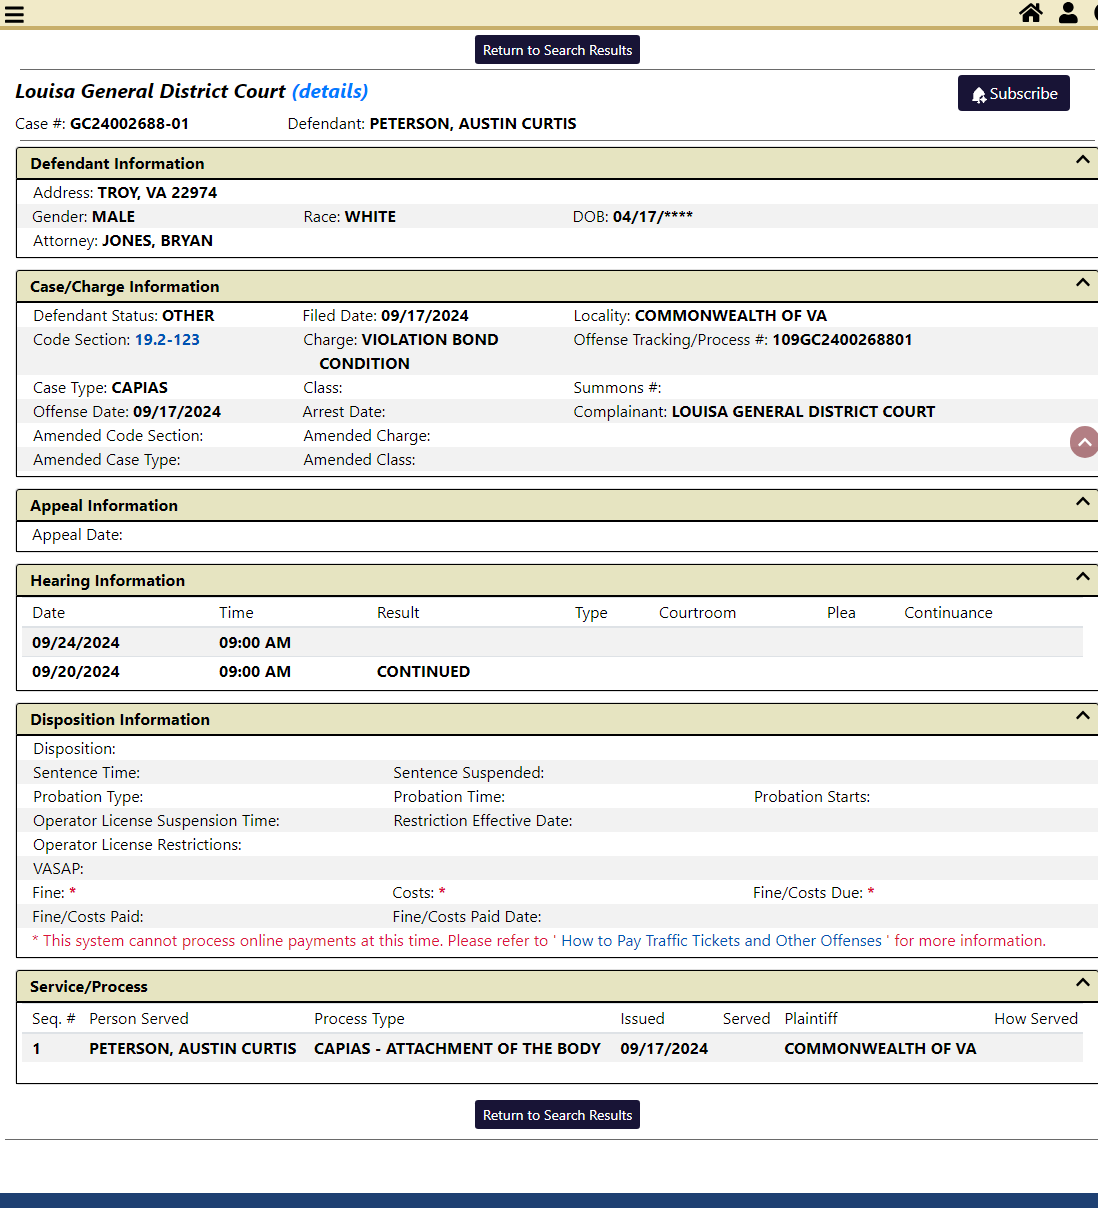Click the How Served column header
The height and width of the screenshot is (1208, 1098).
click(1036, 1019)
